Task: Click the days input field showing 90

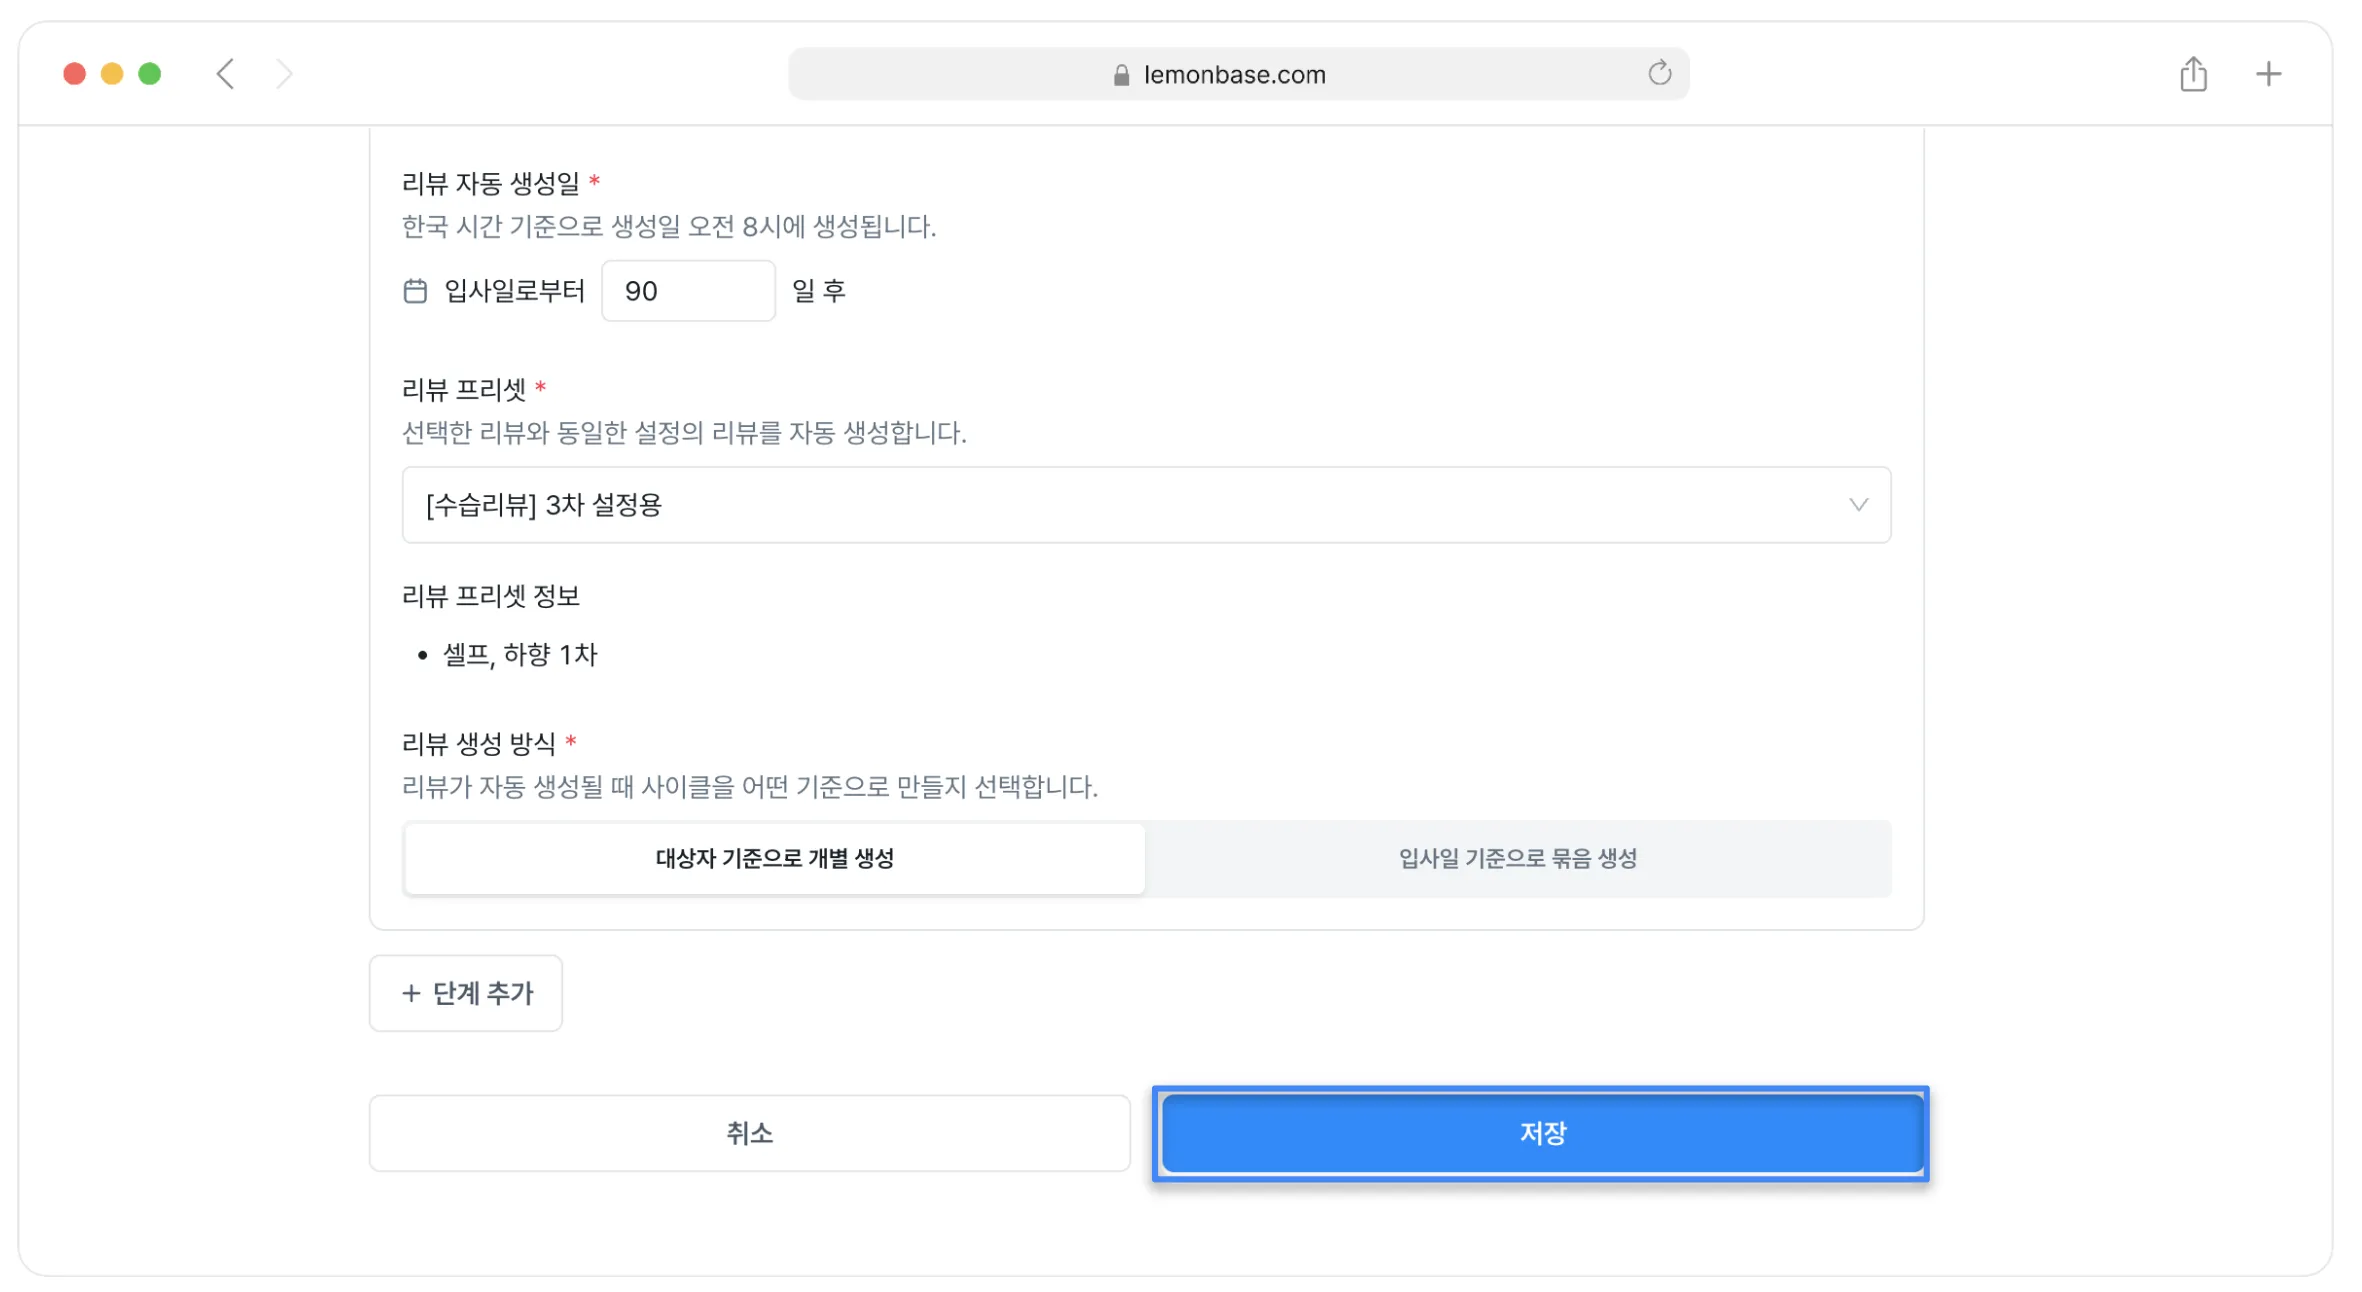Action: pyautogui.click(x=688, y=291)
